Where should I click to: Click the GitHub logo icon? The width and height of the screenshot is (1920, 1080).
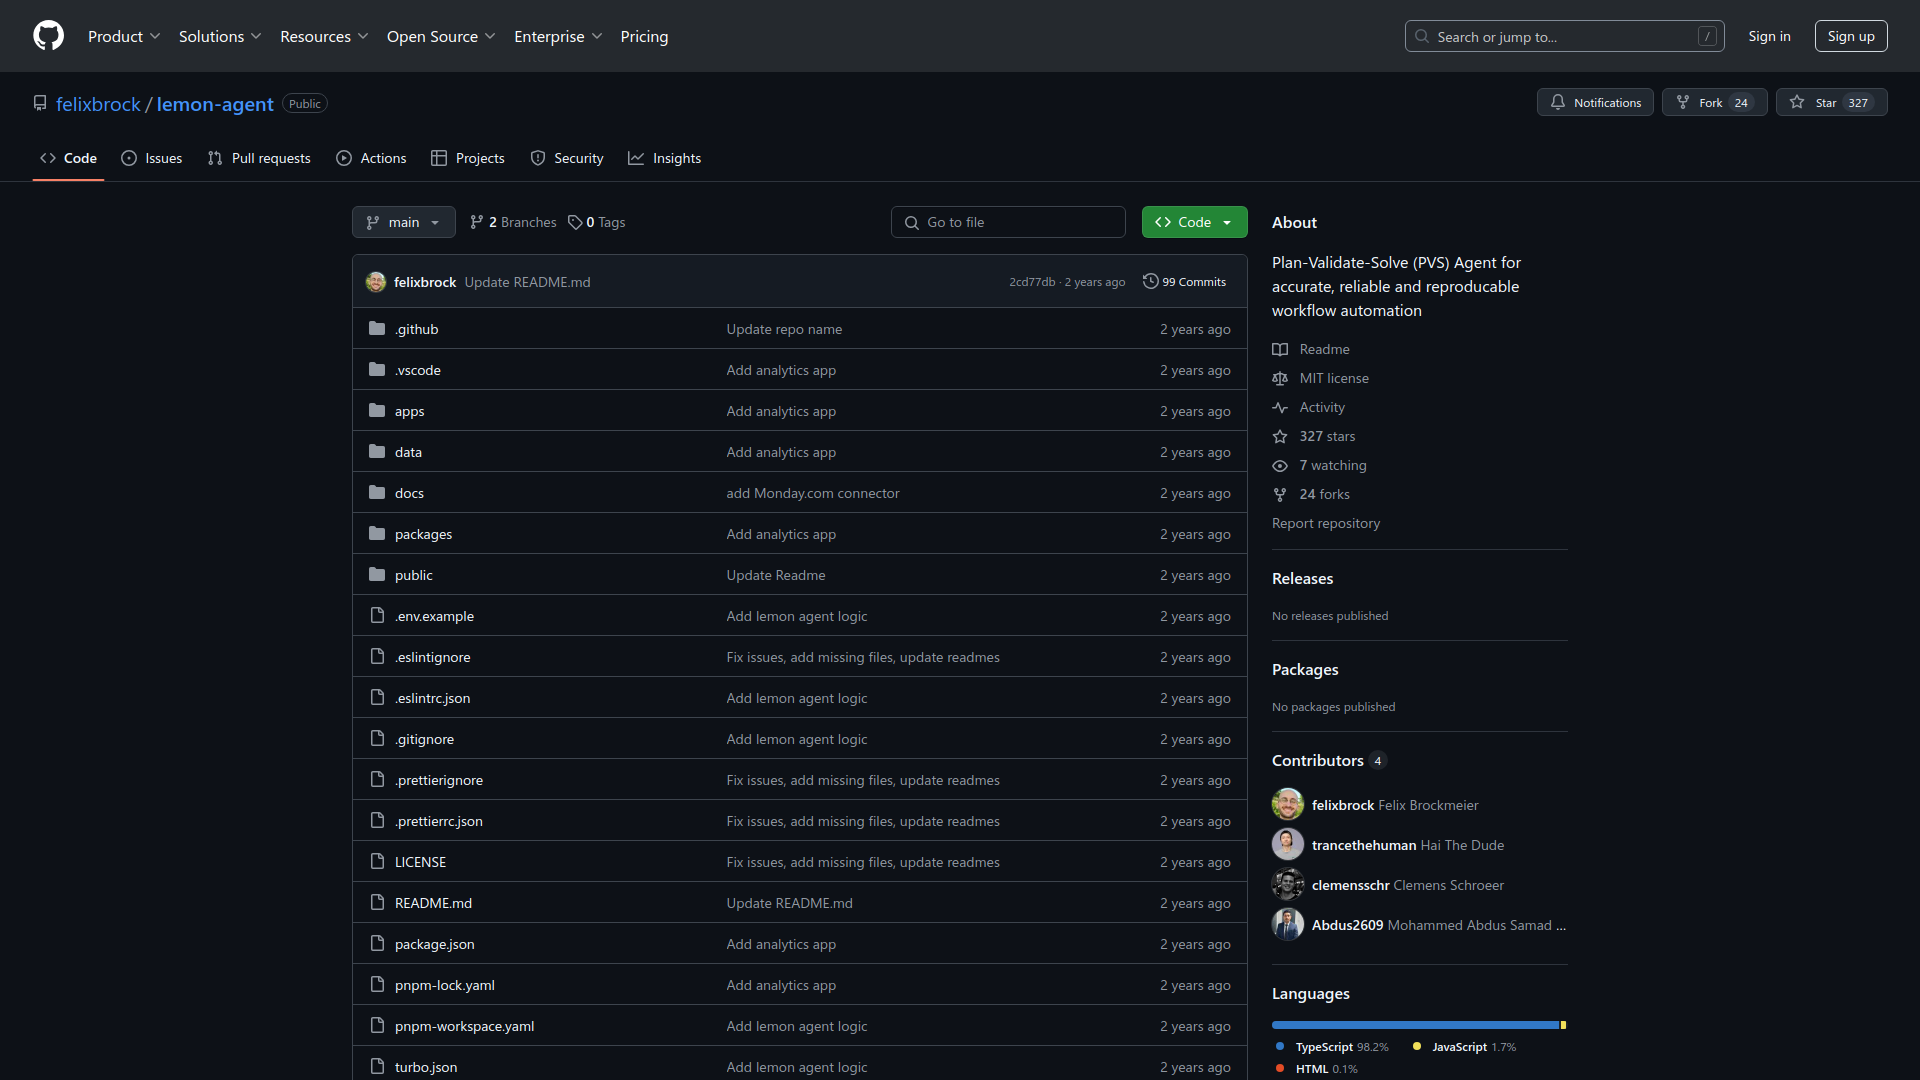(x=48, y=36)
